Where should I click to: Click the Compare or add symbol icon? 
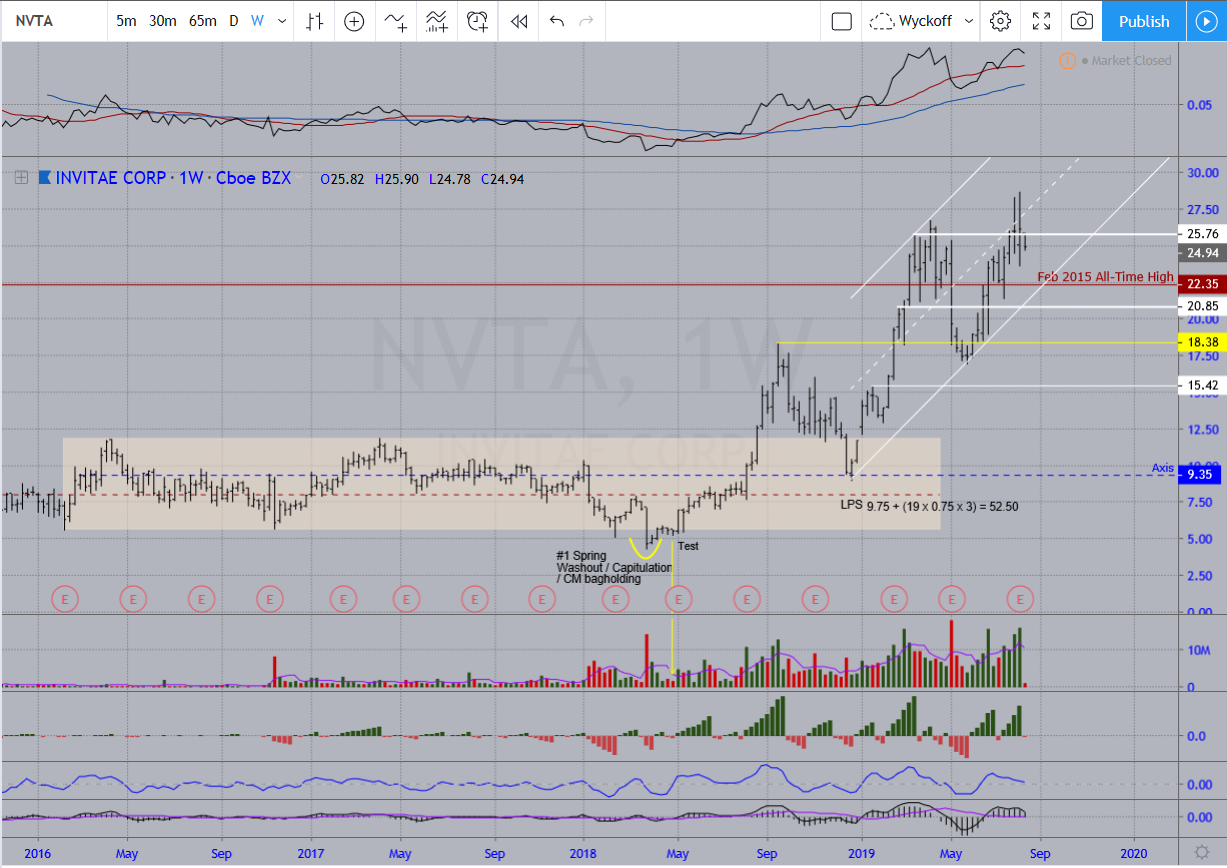pyautogui.click(x=354, y=21)
